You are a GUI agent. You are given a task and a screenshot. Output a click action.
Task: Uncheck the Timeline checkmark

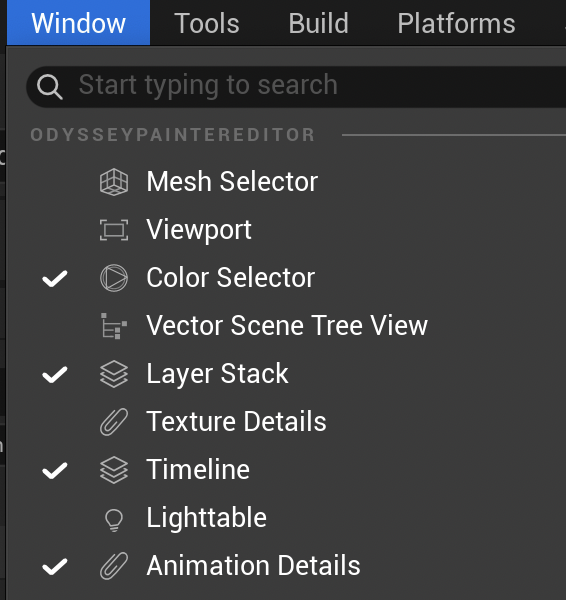click(x=55, y=471)
